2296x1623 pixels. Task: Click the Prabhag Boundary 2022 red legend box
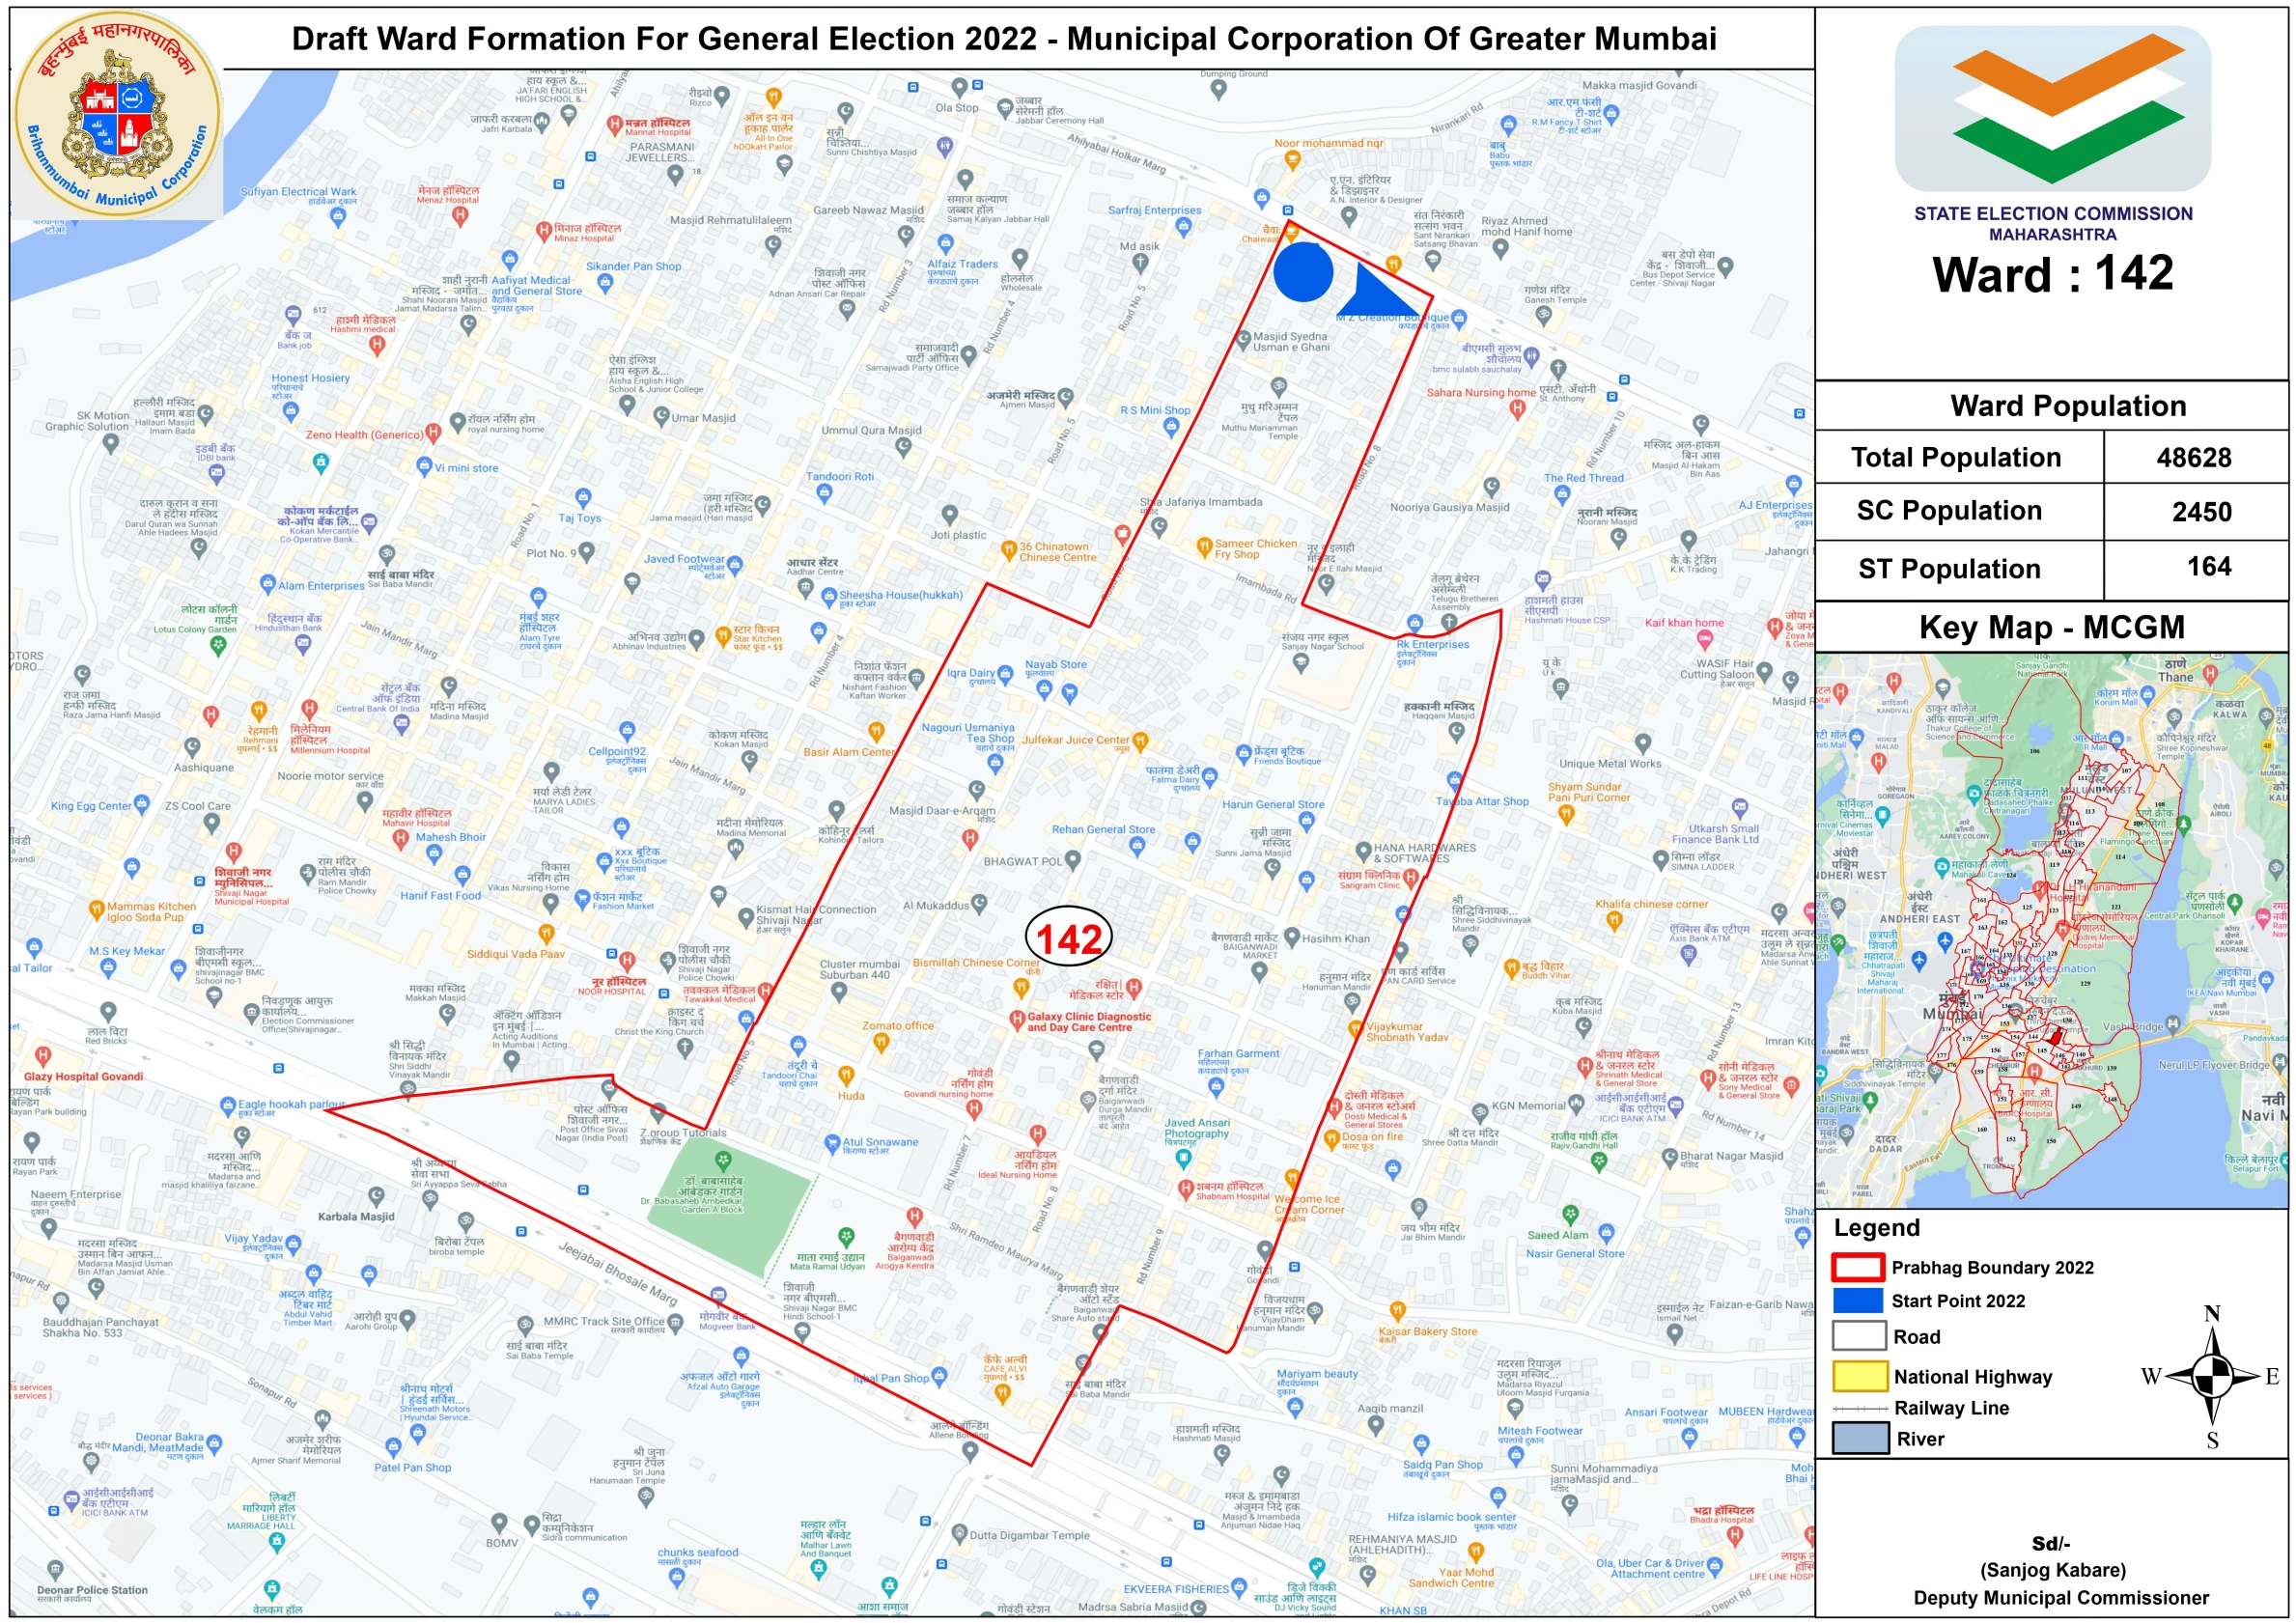(1857, 1267)
